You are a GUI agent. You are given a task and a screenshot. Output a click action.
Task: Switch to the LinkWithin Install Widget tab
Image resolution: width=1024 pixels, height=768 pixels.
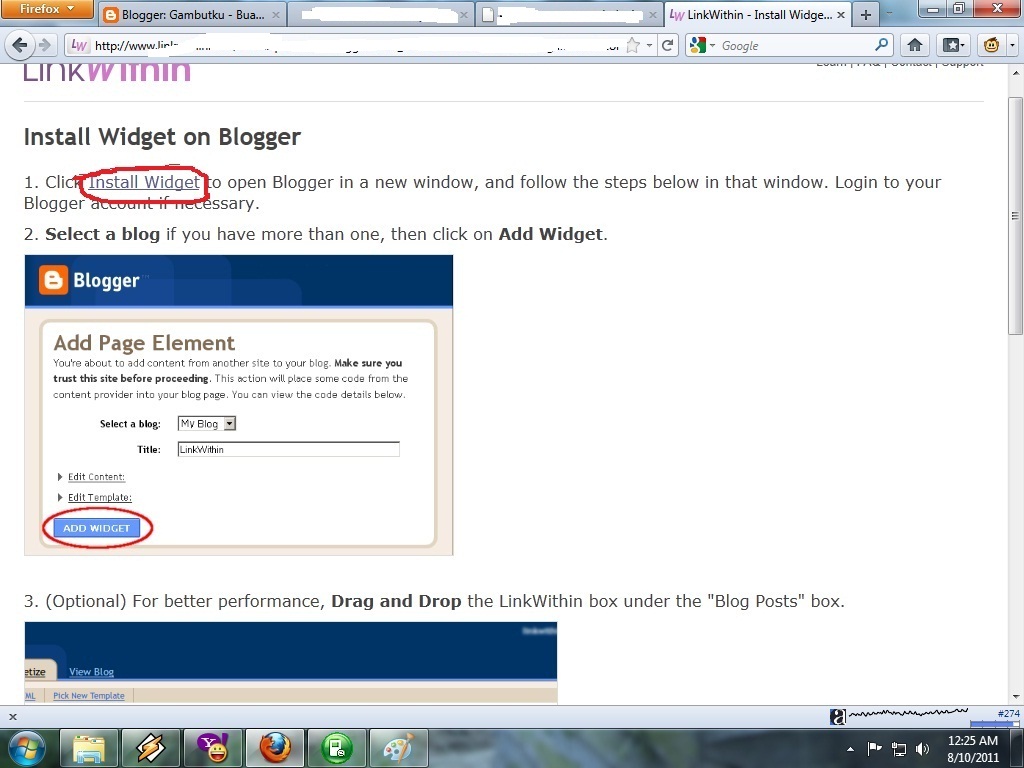pyautogui.click(x=758, y=14)
